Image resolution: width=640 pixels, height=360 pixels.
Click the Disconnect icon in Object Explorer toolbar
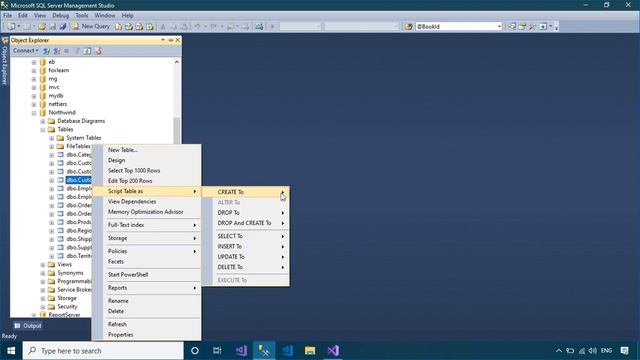[x=57, y=51]
